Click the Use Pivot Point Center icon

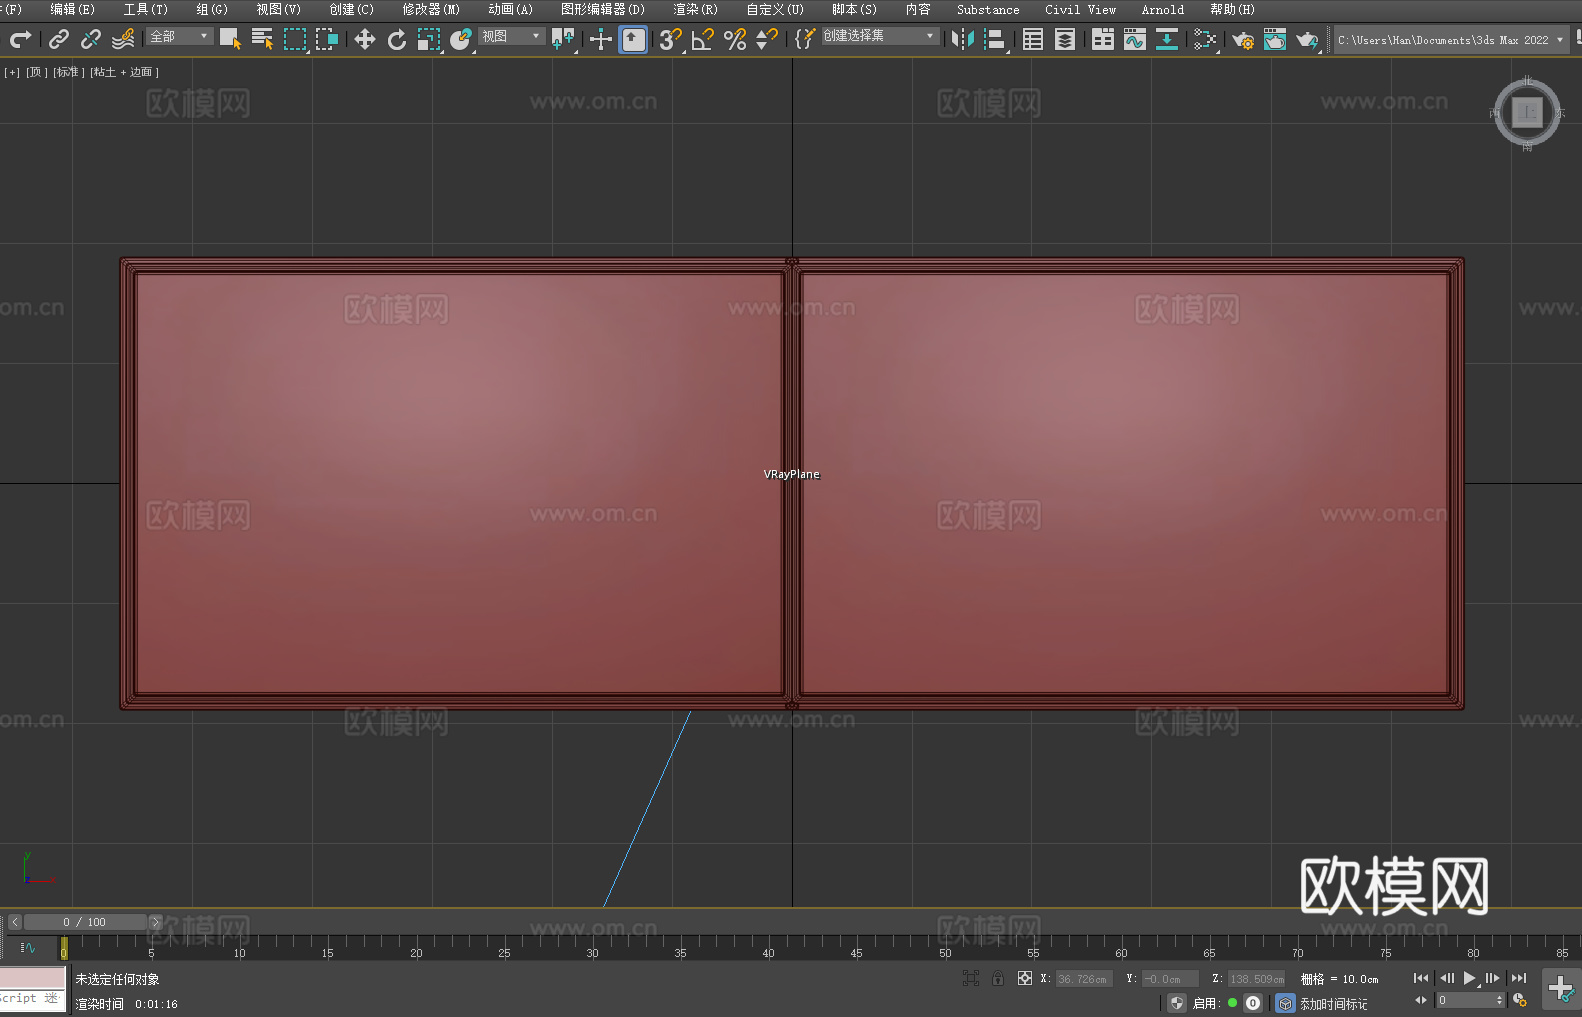click(563, 39)
